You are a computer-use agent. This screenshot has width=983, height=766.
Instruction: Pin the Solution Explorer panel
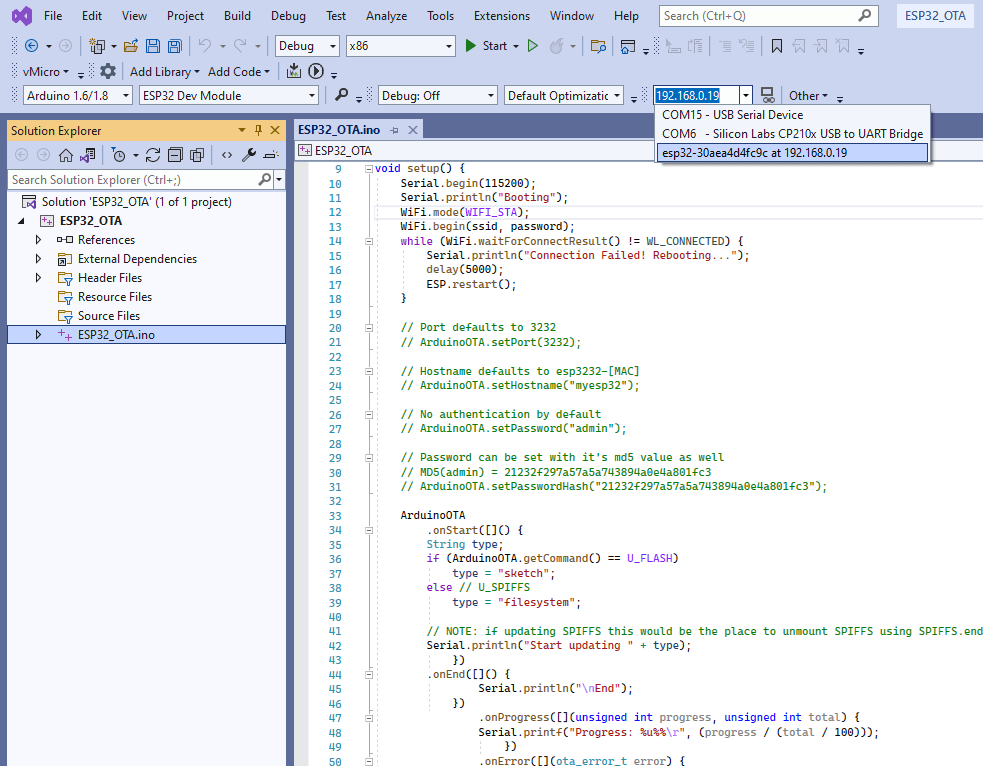click(x=258, y=130)
